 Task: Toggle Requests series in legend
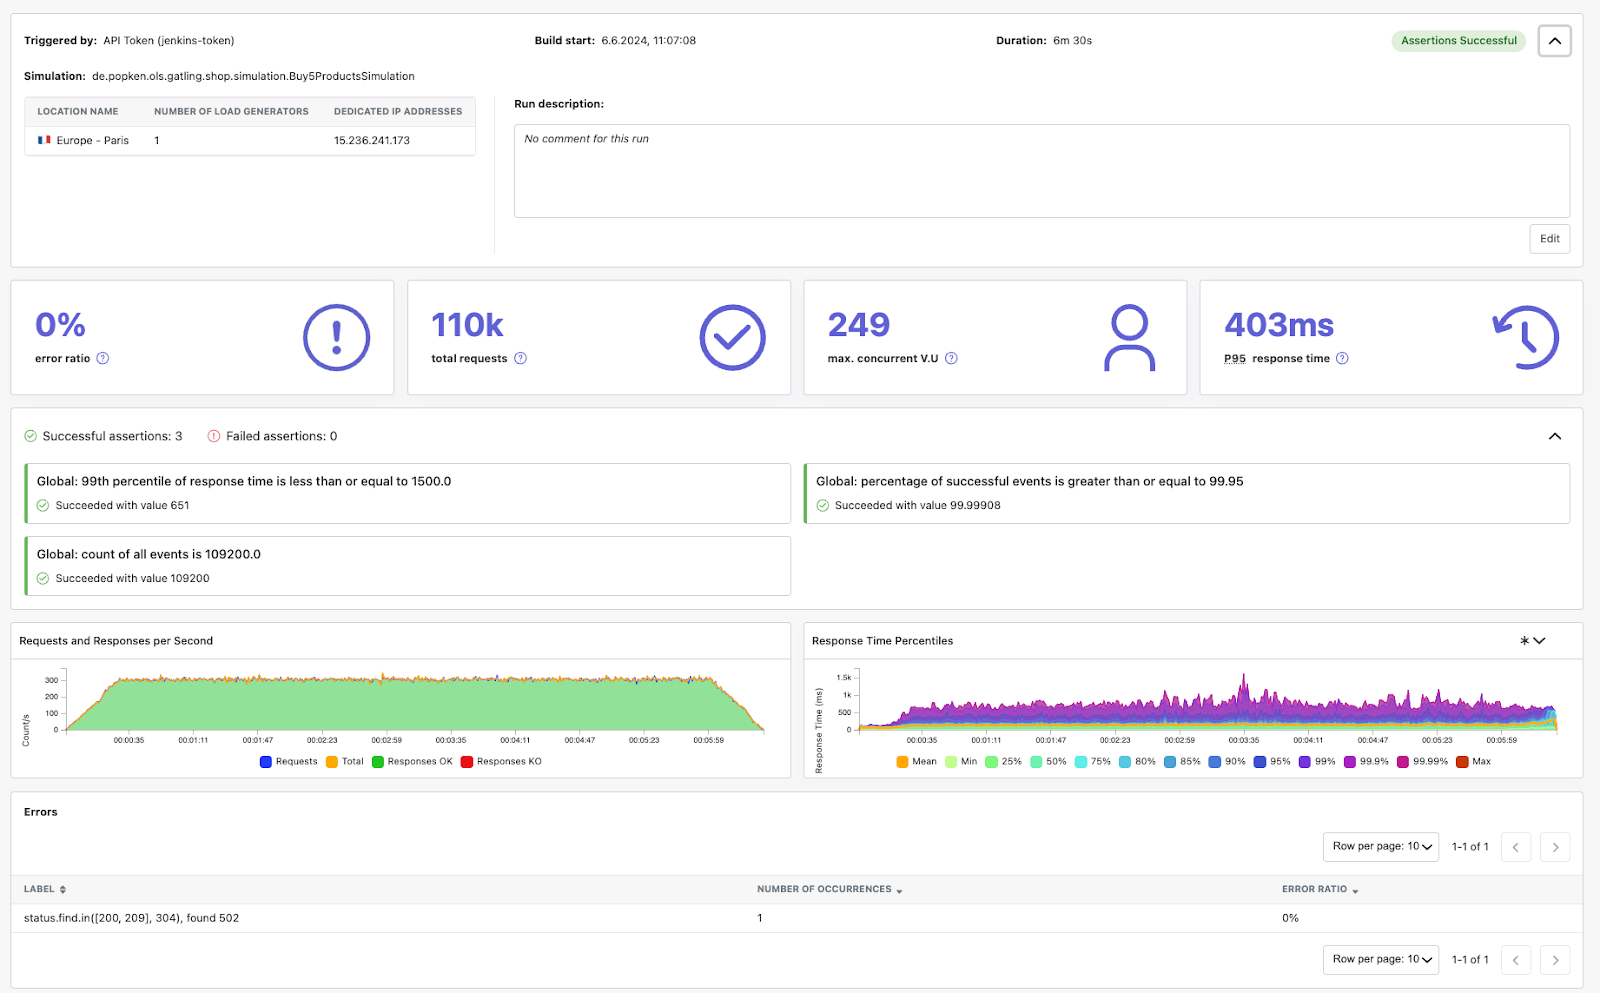(289, 762)
